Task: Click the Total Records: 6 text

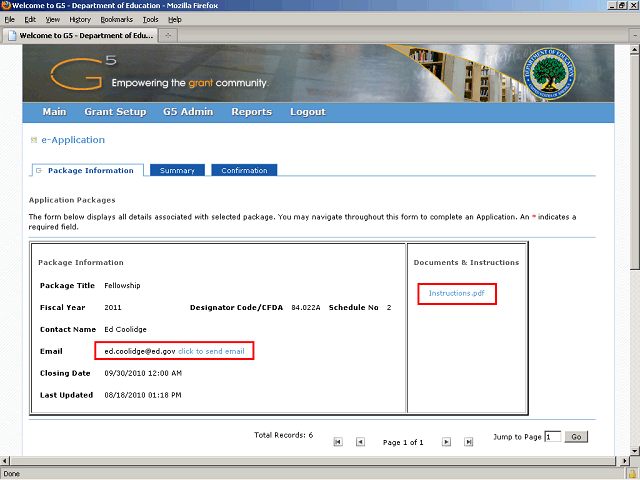Action: click(x=283, y=435)
